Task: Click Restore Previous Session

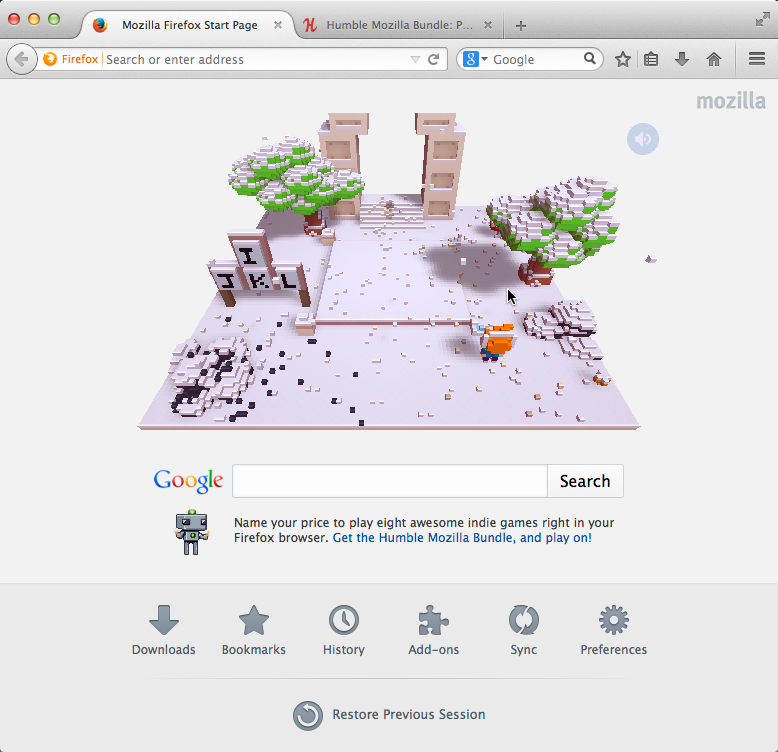Action: pos(389,715)
